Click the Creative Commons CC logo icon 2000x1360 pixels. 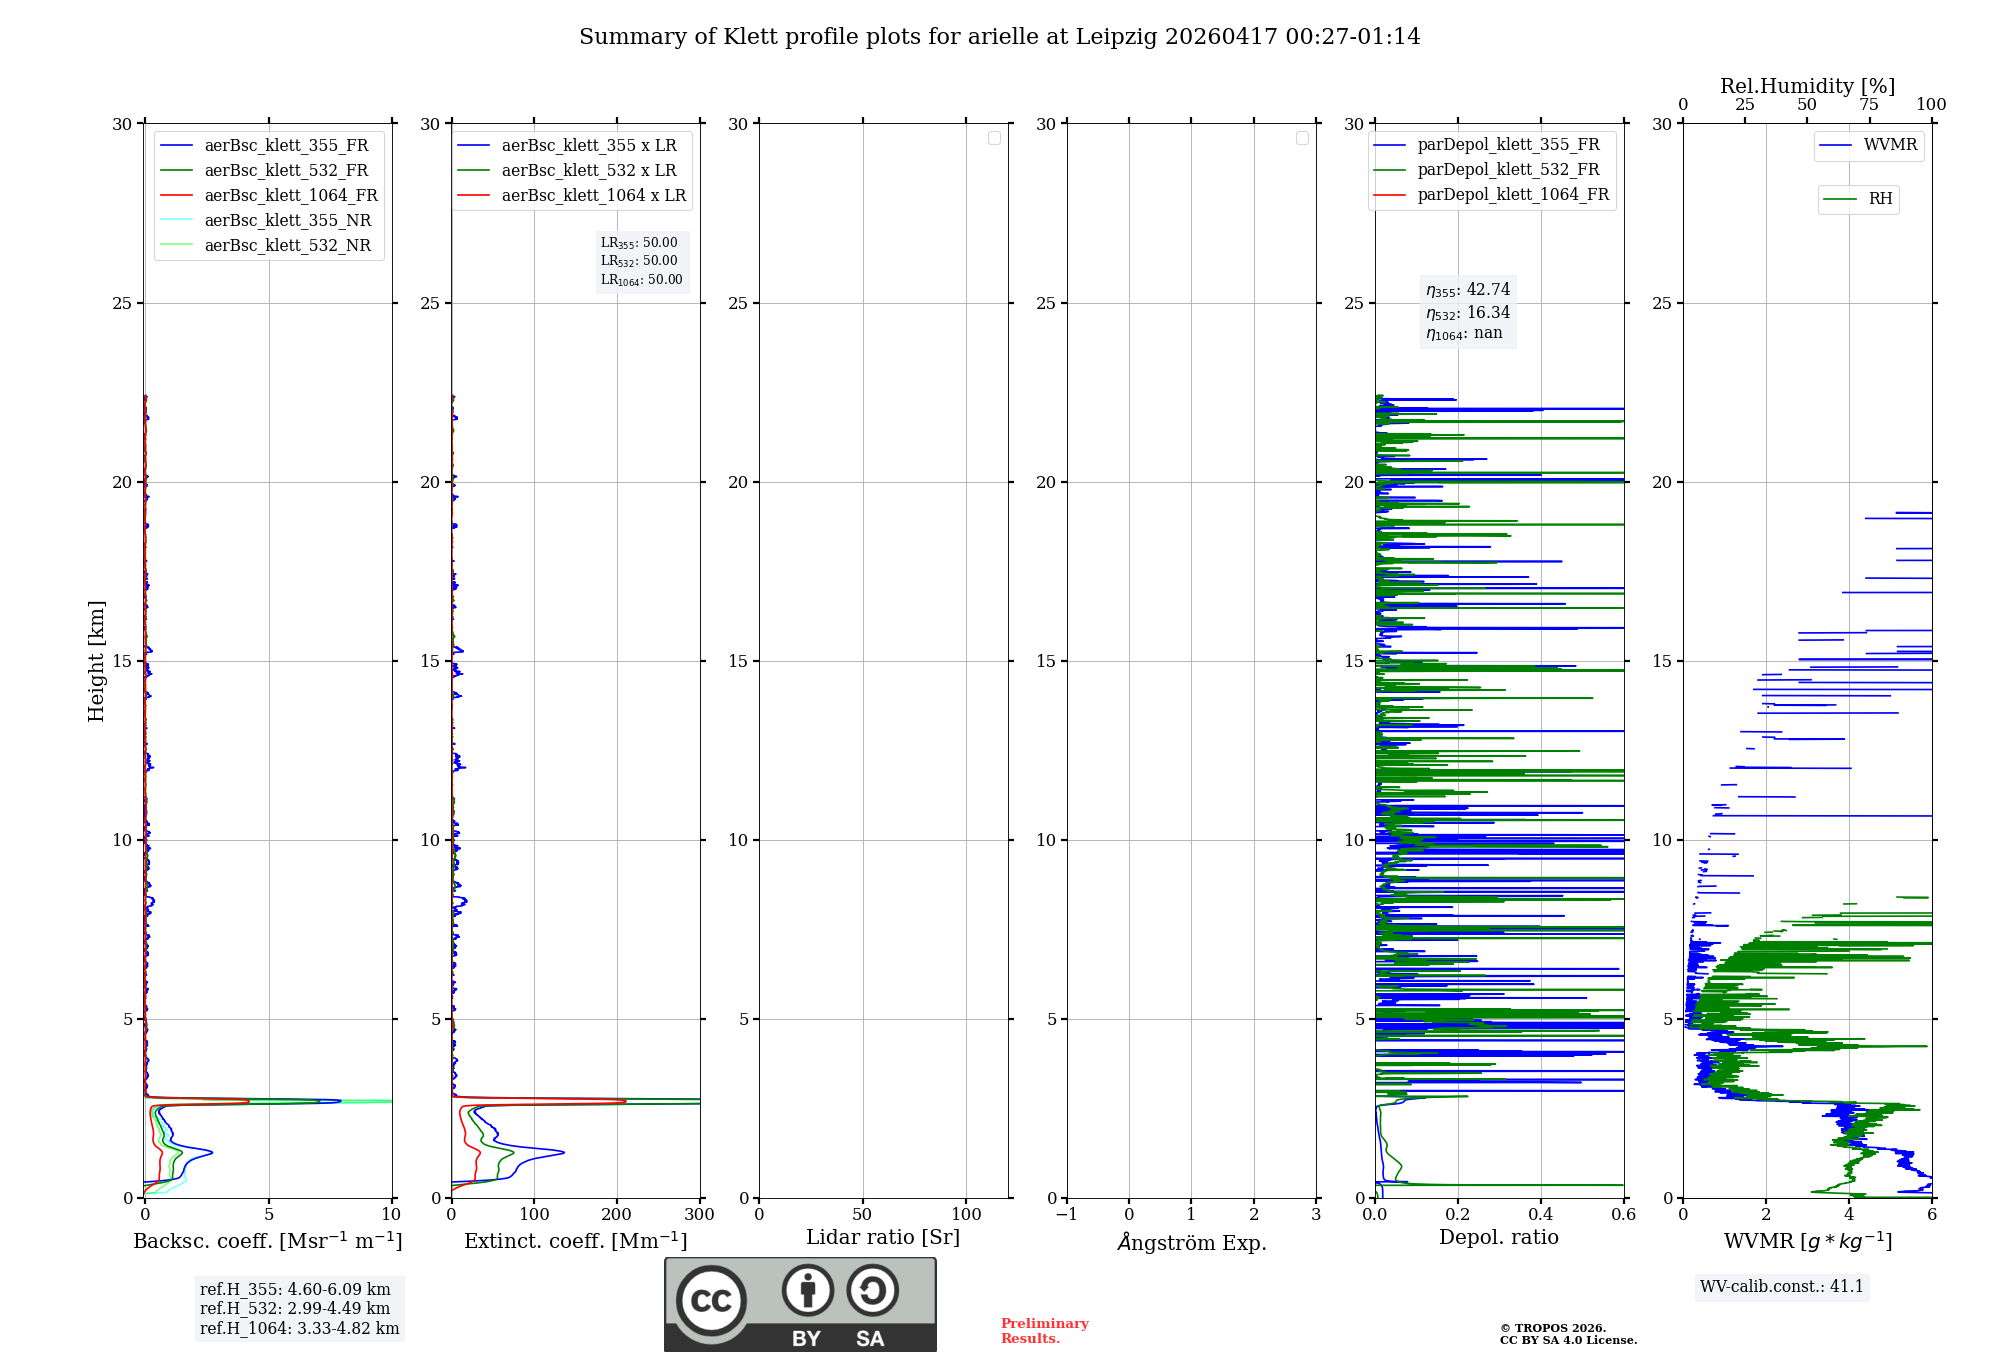point(711,1300)
